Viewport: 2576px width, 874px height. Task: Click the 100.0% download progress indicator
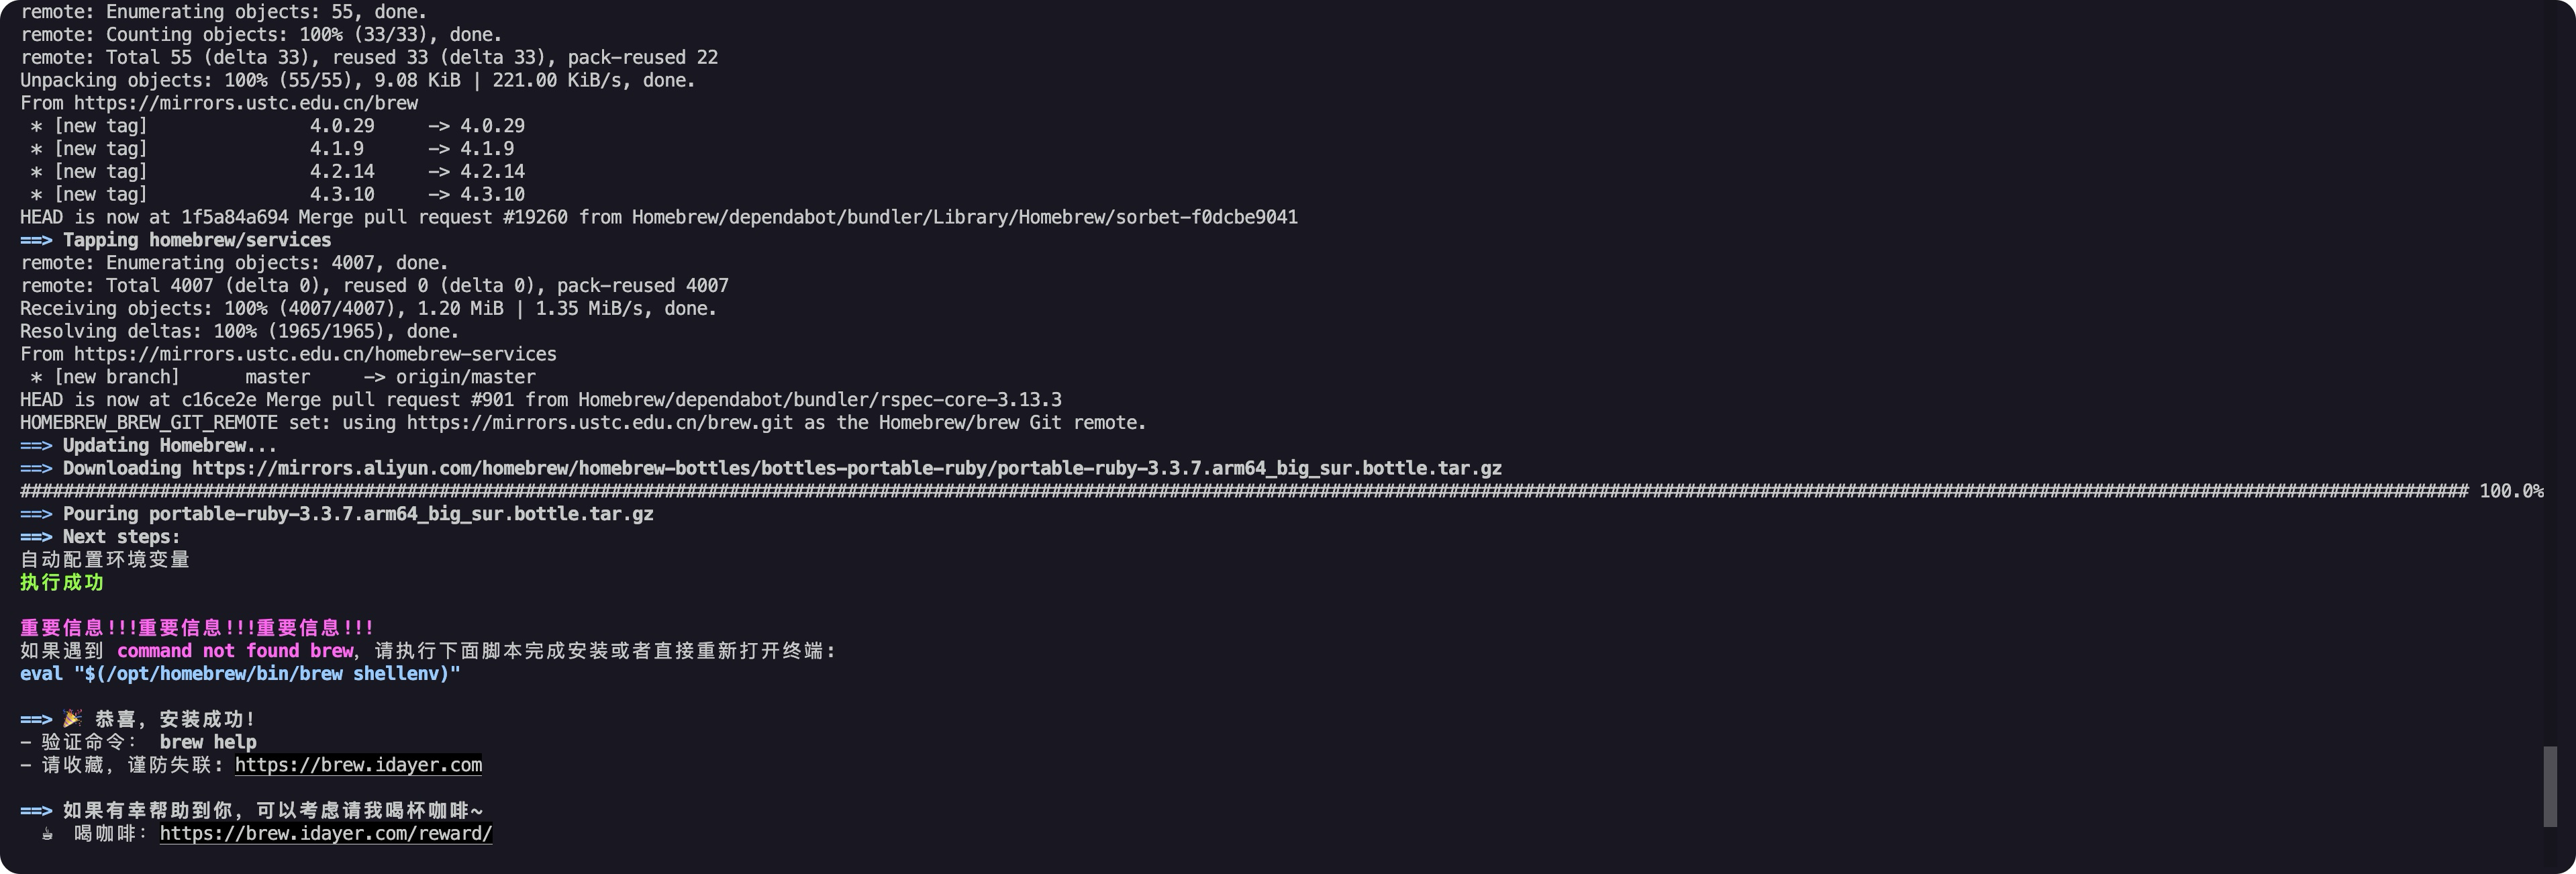tap(2511, 491)
